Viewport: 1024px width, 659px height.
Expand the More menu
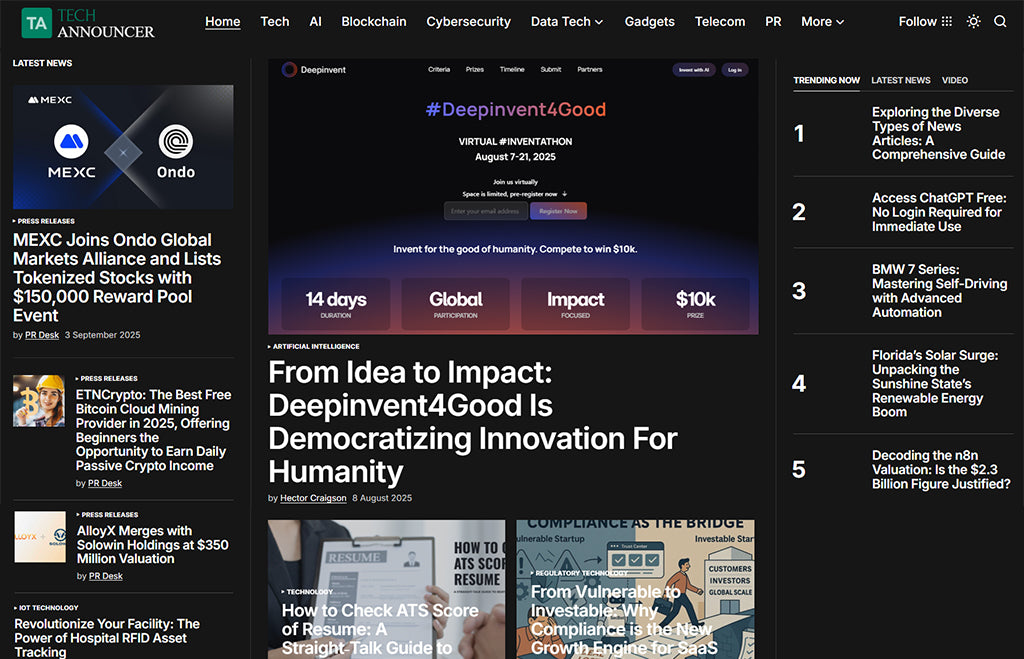(x=822, y=22)
